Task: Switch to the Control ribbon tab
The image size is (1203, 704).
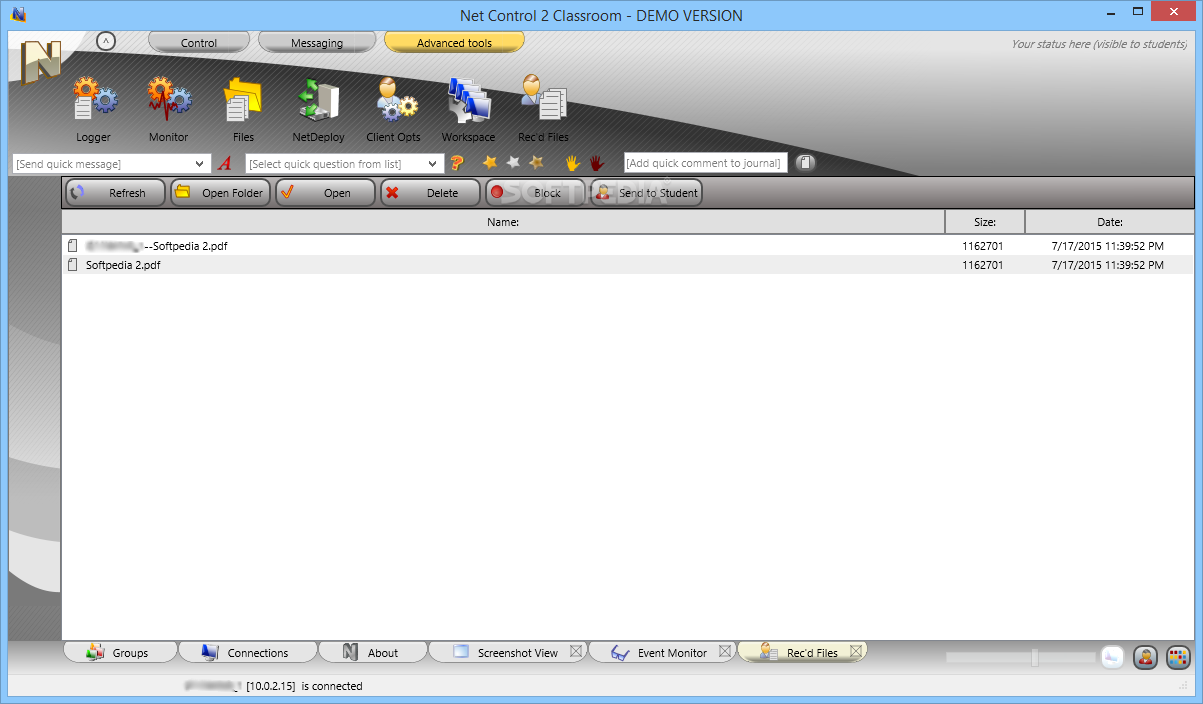Action: [x=199, y=43]
